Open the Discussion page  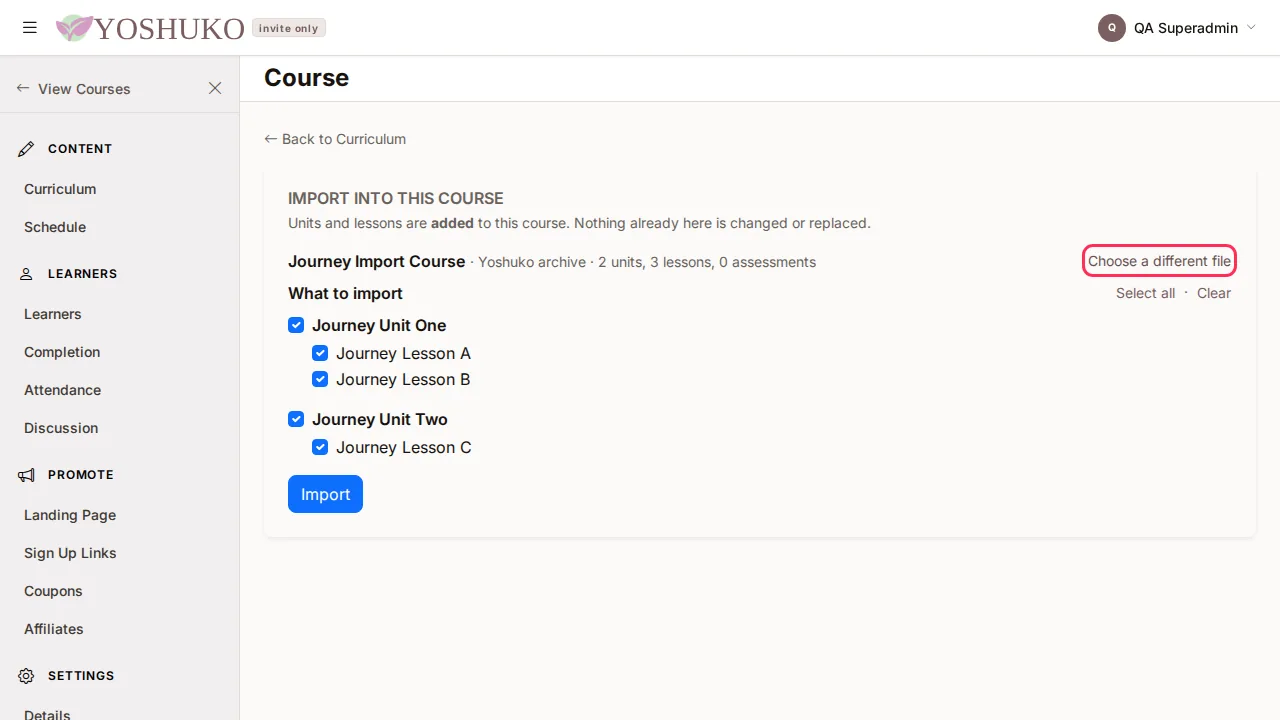(61, 428)
